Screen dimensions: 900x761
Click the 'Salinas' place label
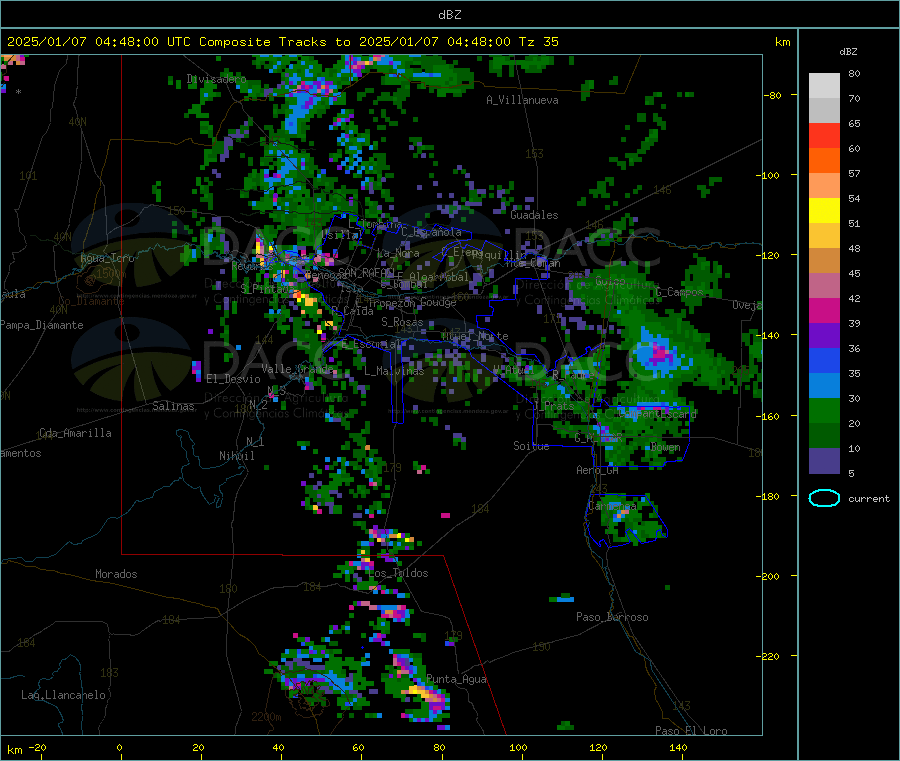pyautogui.click(x=173, y=406)
